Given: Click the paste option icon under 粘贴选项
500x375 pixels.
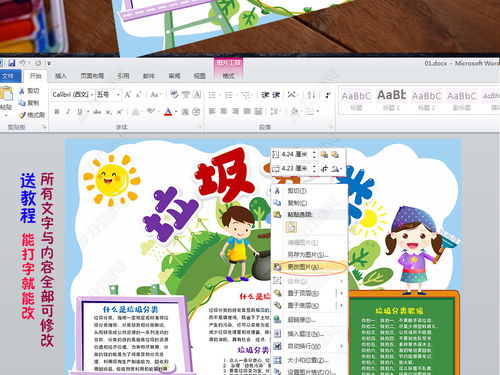Looking at the screenshot, I should pos(291,227).
